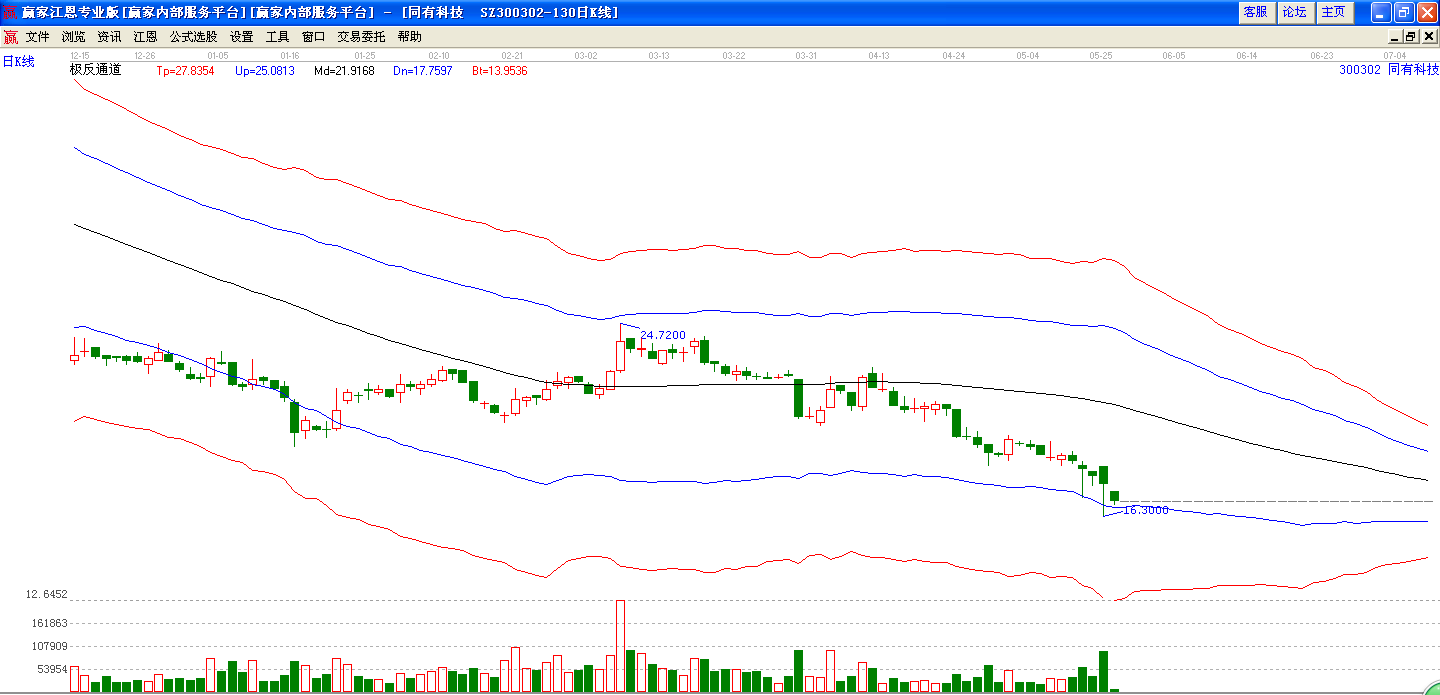Click the 日K线 period label
The width and height of the screenshot is (1440, 695).
pos(18,61)
